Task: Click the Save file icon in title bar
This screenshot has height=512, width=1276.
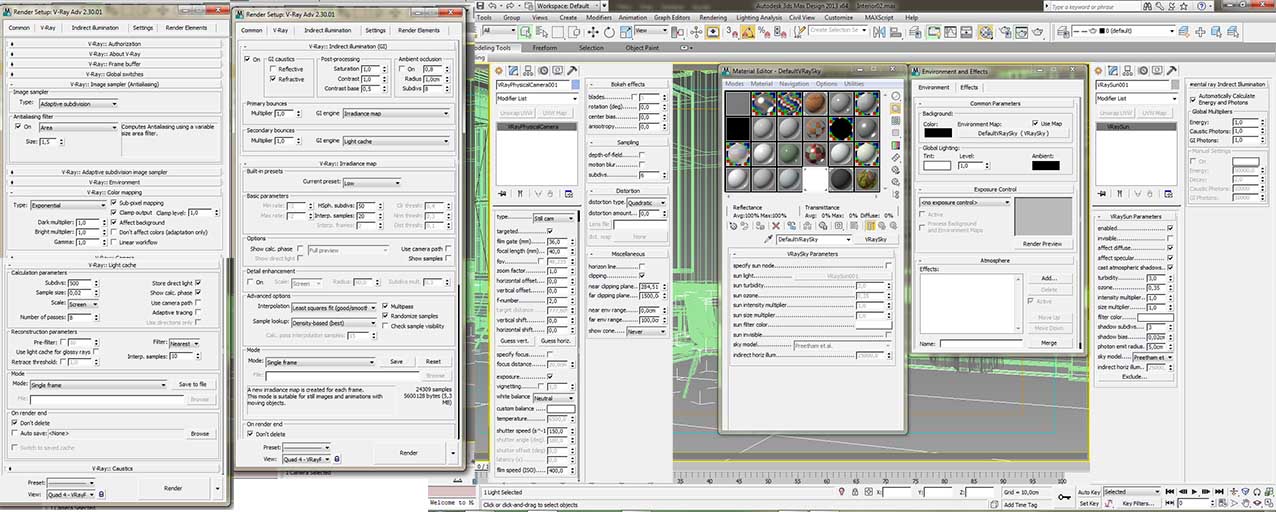Action: [x=480, y=5]
